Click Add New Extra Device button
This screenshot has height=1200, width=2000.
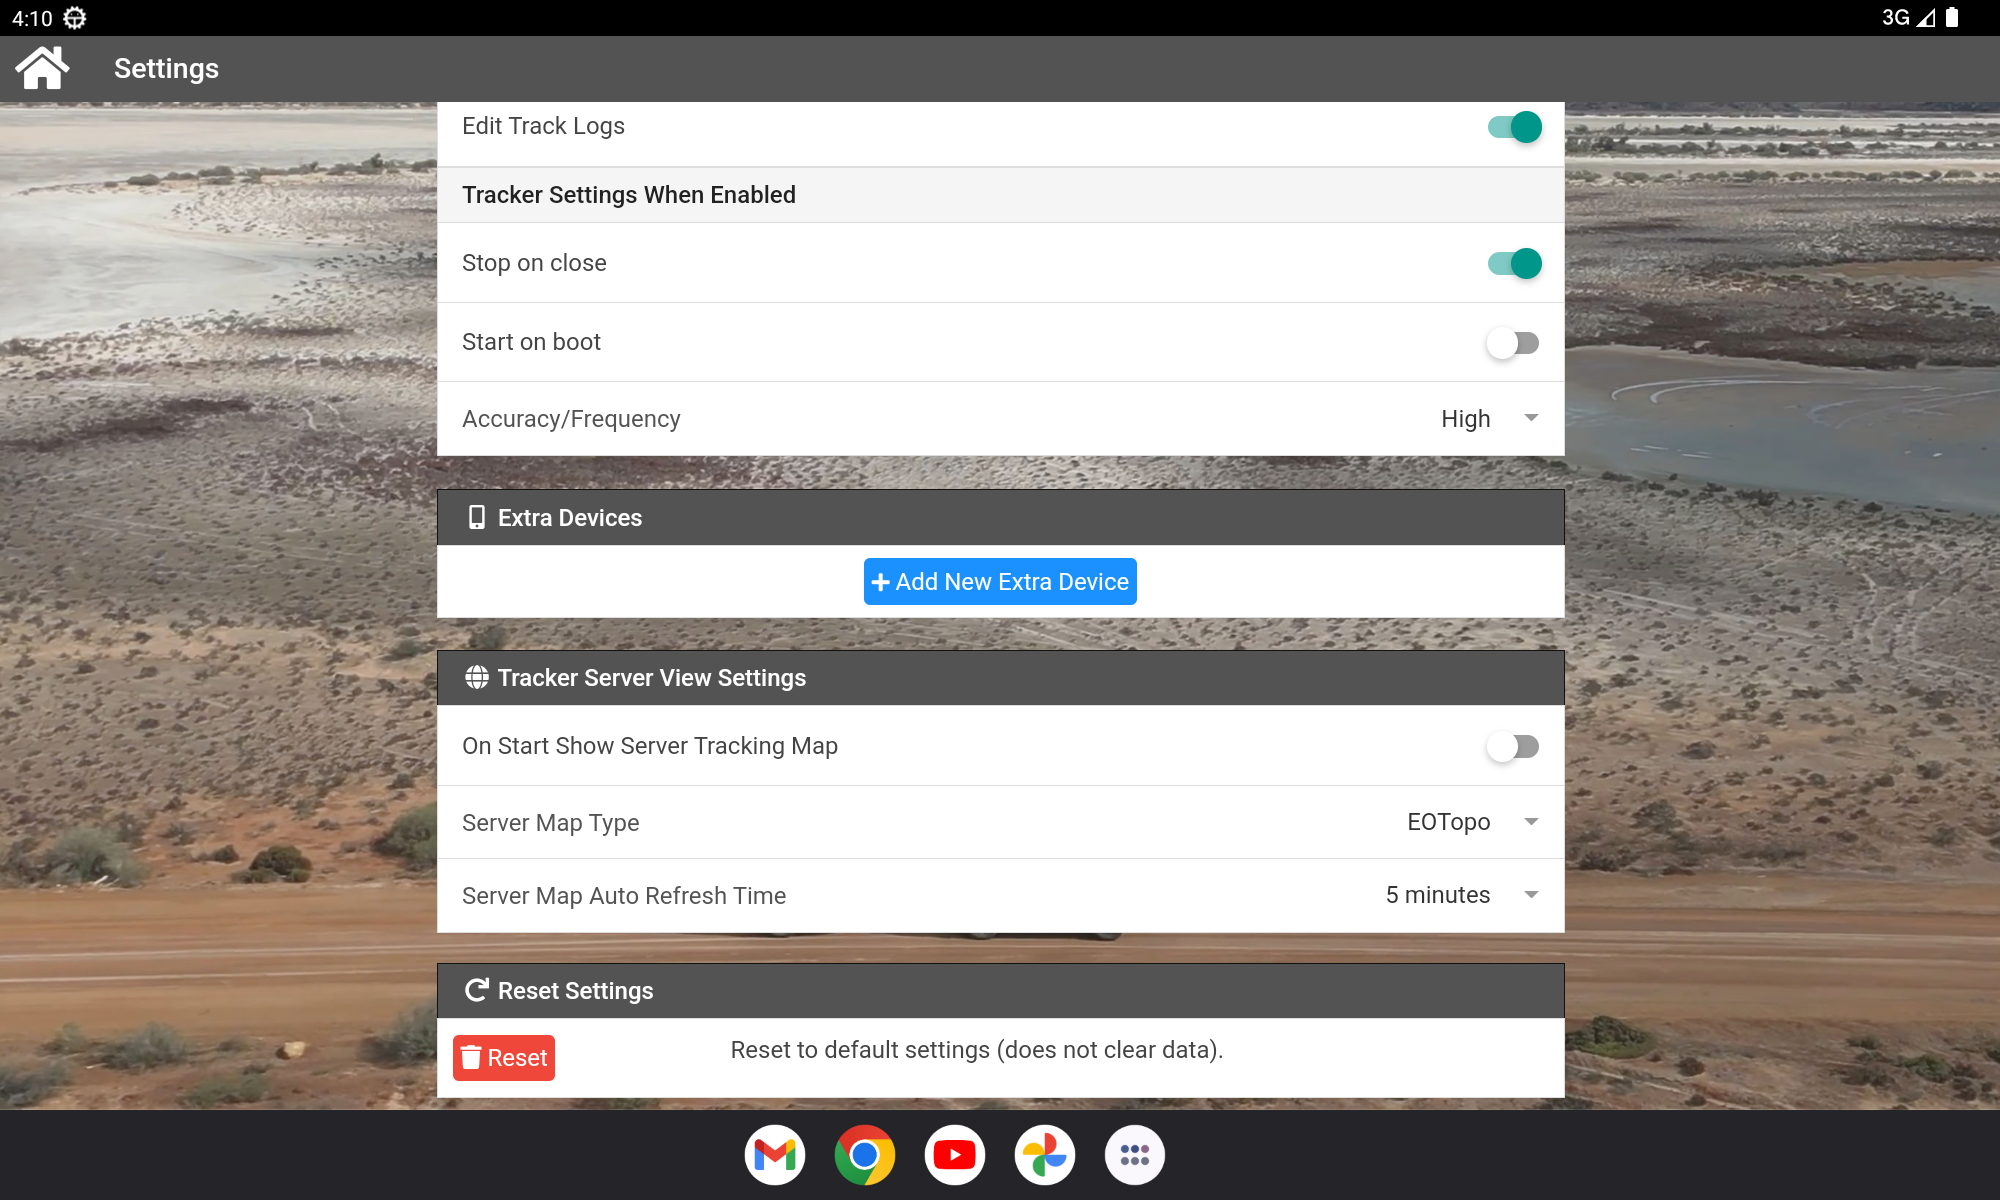pos(1000,581)
